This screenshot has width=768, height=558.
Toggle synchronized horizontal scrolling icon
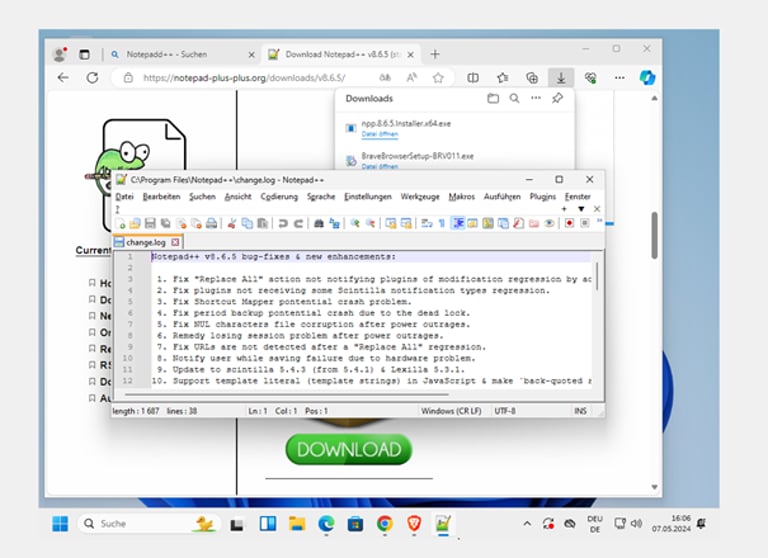point(406,224)
